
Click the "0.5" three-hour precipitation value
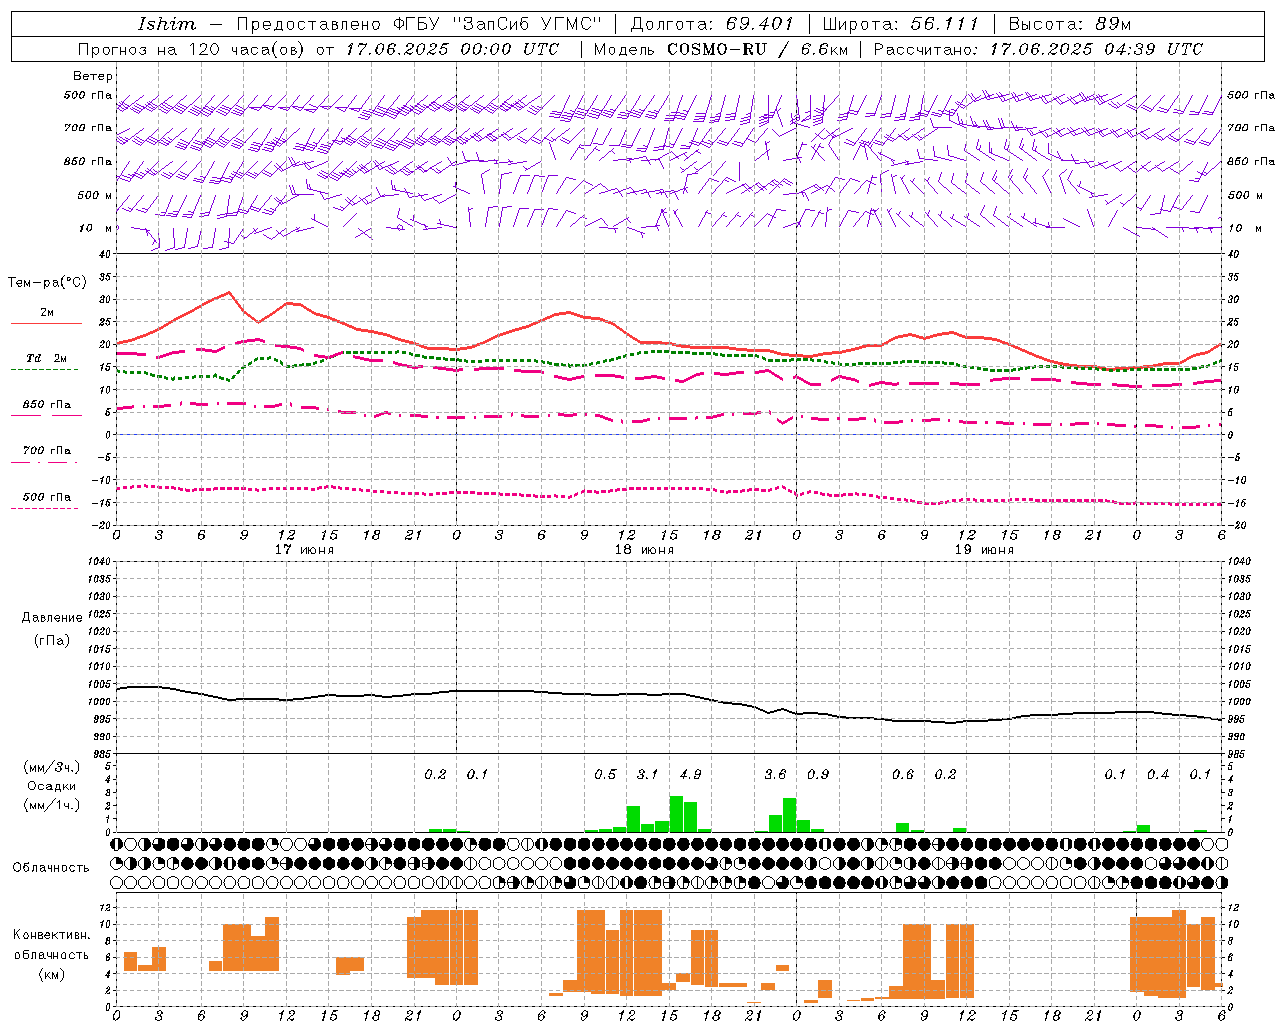click(x=605, y=774)
